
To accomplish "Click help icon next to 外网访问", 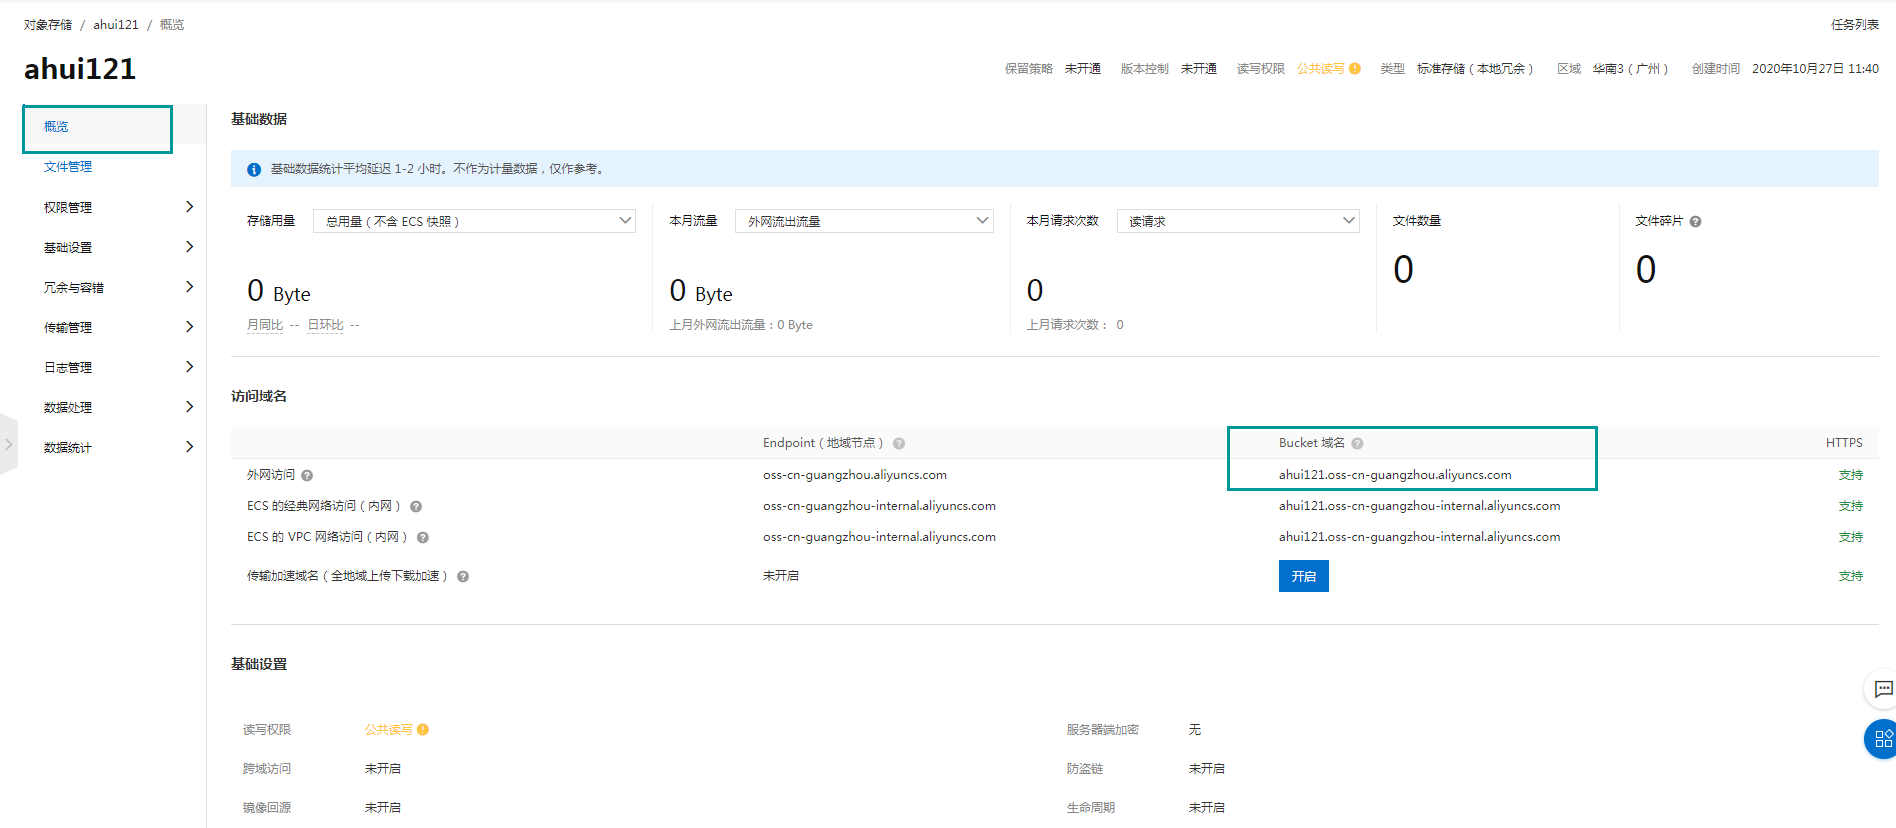I will (307, 476).
